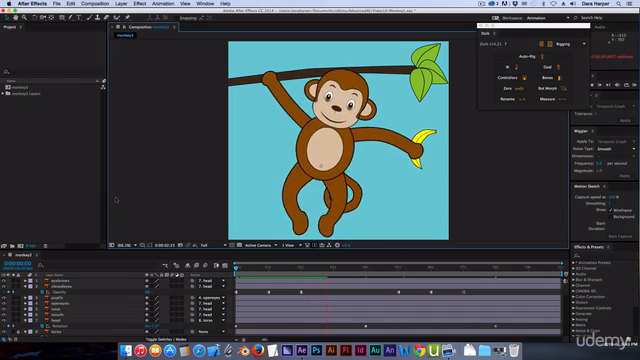The width and height of the screenshot is (640, 360).
Task: Toggle the Opacity stopwatch on closedeyes
Action: [x=42, y=292]
